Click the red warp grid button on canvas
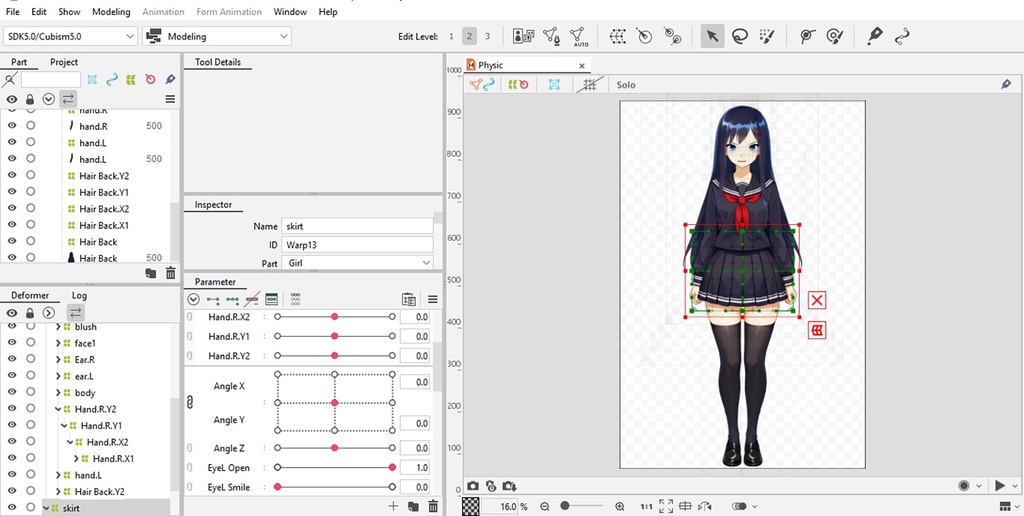The height and width of the screenshot is (516, 1024). (x=817, y=330)
